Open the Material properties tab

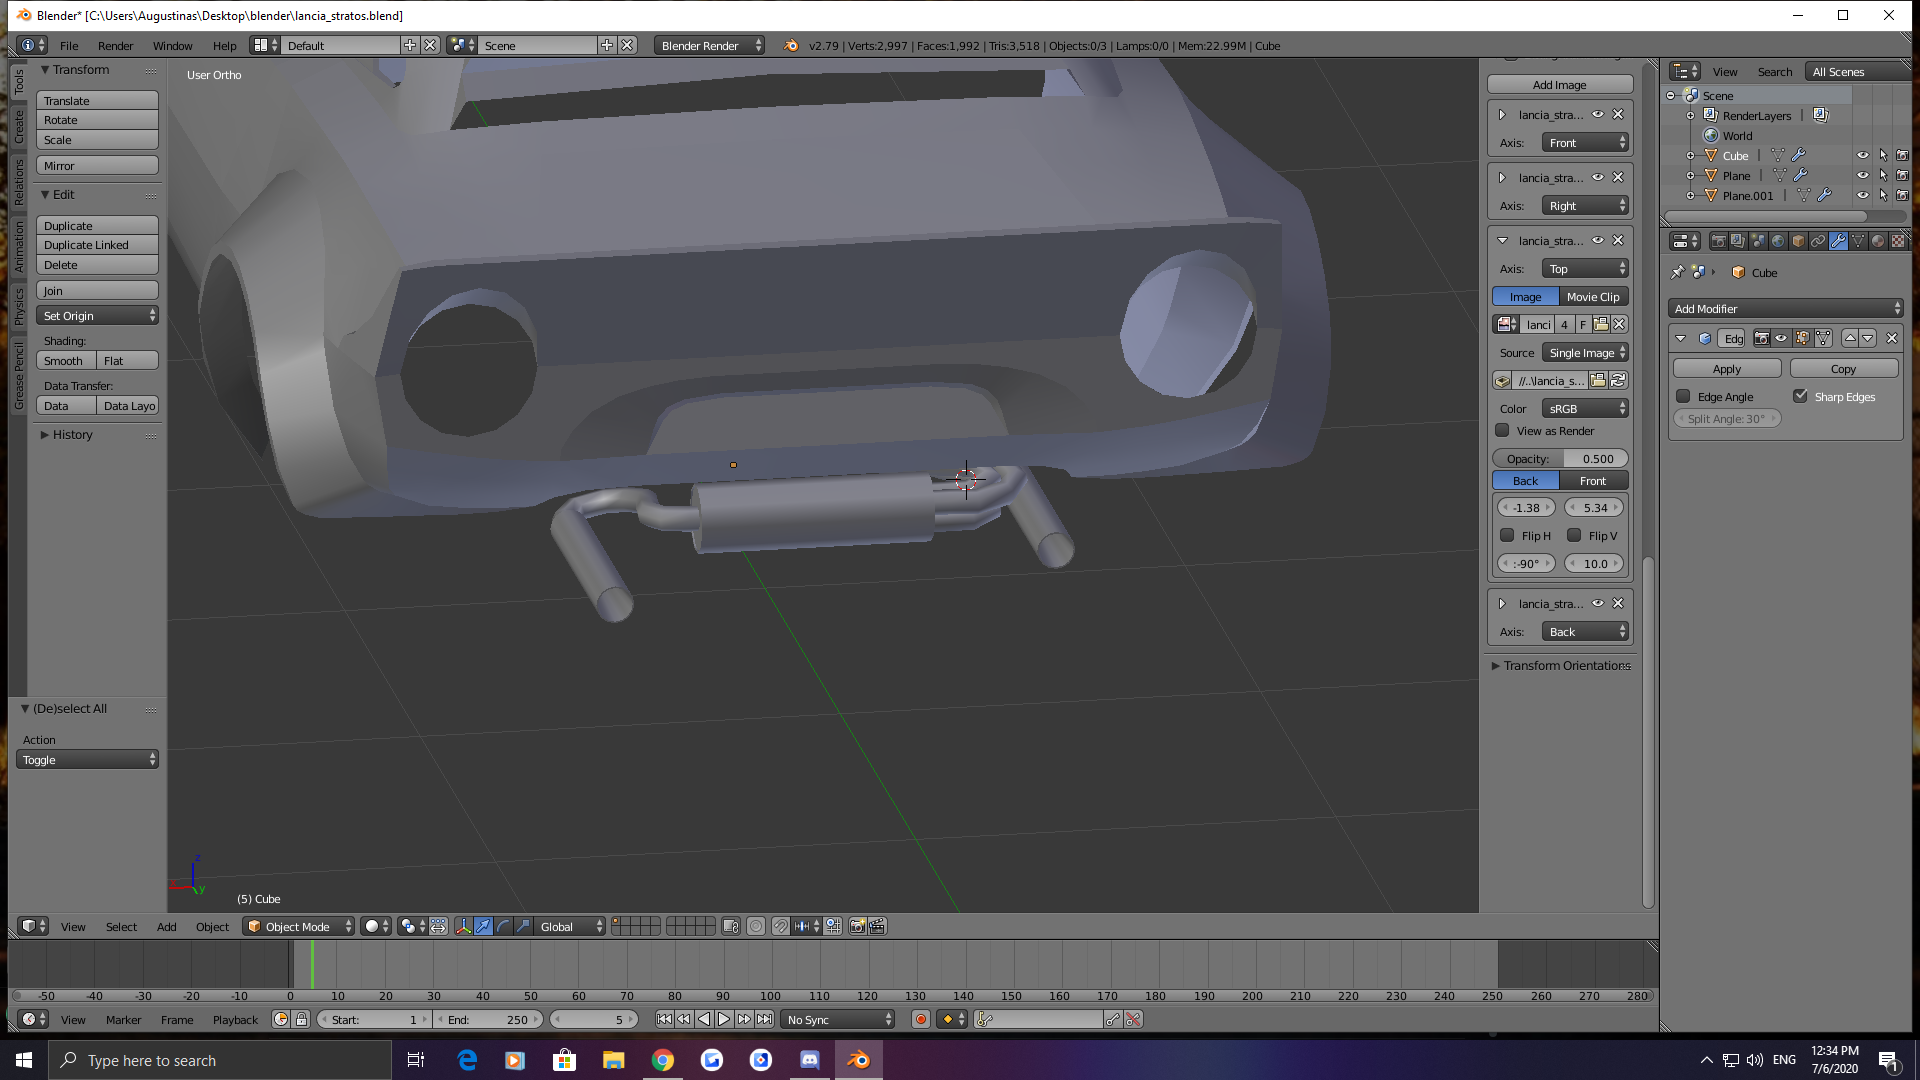(x=1878, y=241)
